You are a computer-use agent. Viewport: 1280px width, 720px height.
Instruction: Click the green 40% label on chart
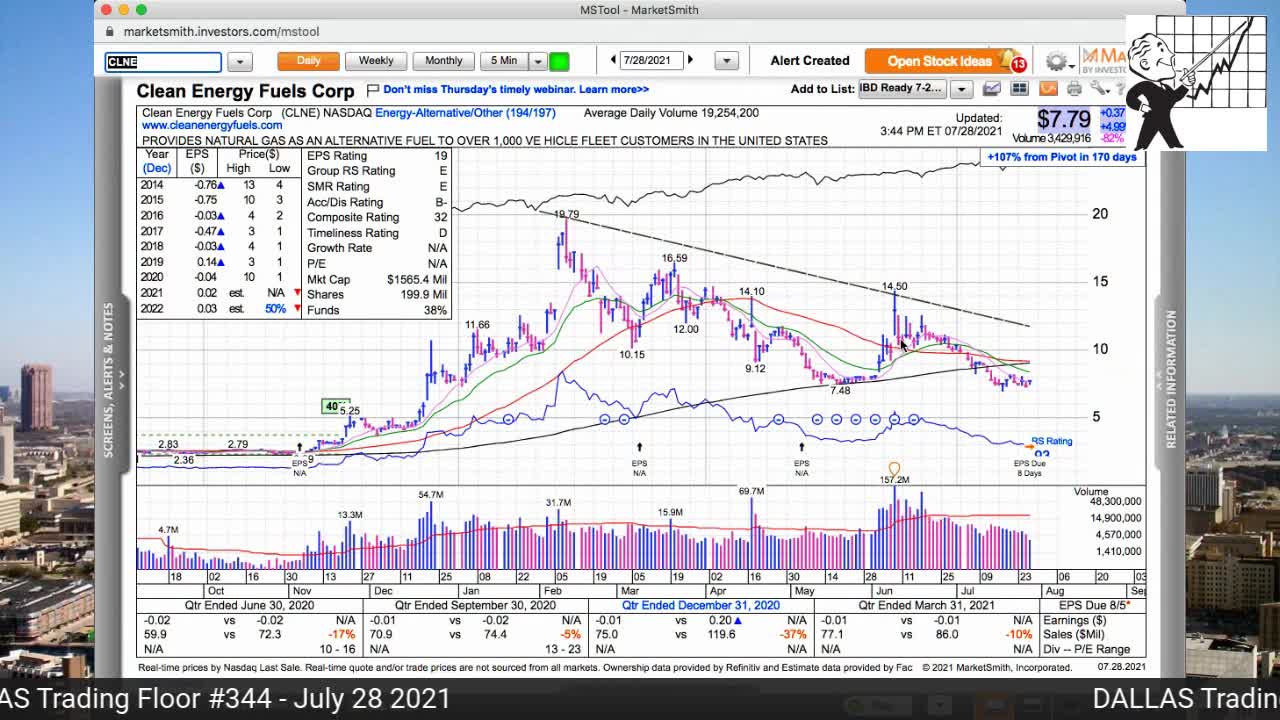(334, 406)
